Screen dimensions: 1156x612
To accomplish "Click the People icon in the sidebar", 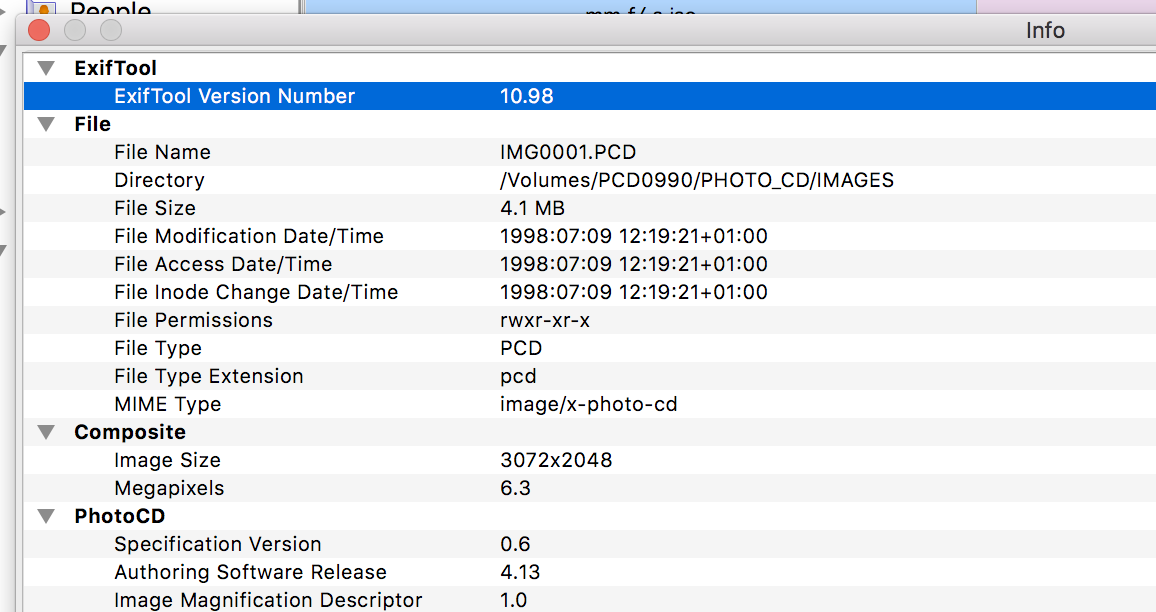I will [46, 9].
